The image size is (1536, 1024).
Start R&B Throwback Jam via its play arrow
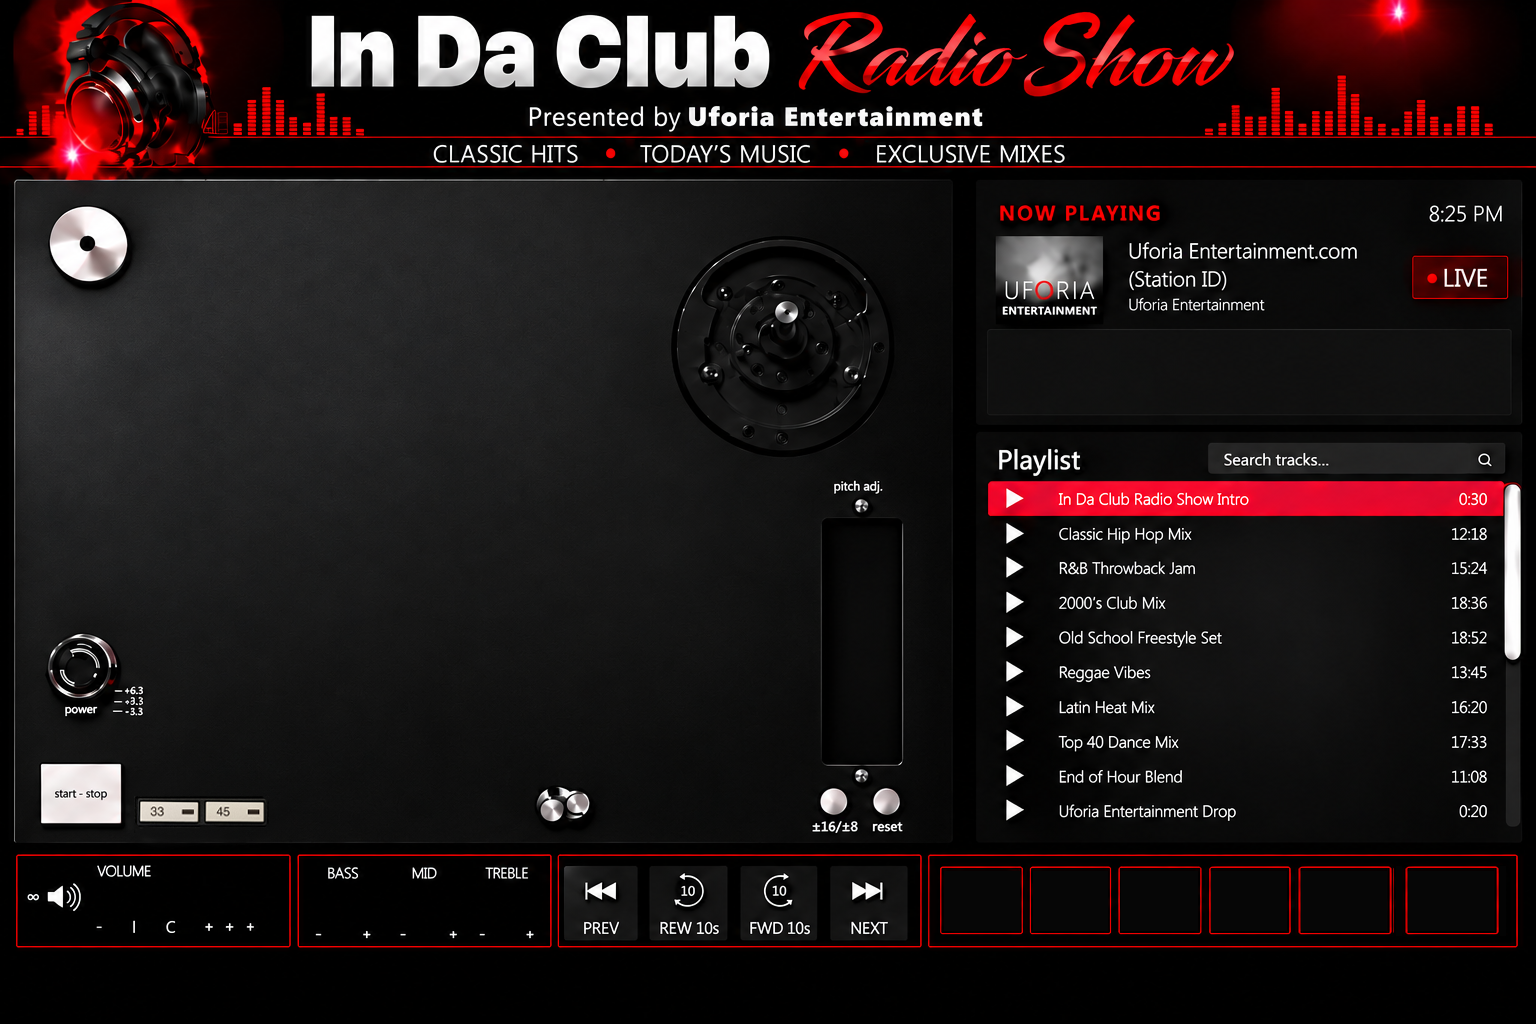pyautogui.click(x=1014, y=568)
